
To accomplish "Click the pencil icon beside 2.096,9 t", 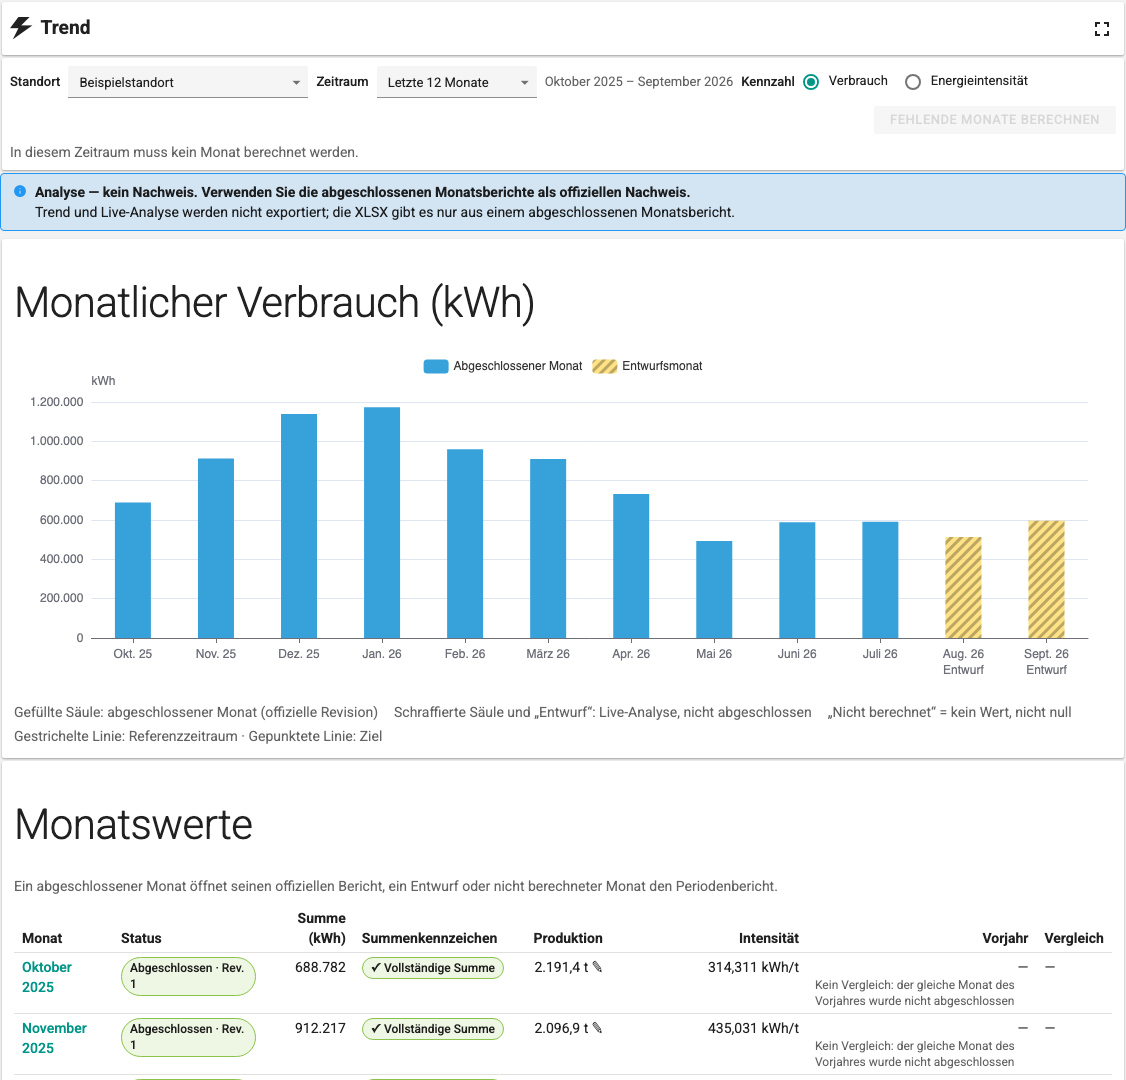I will pyautogui.click(x=597, y=1028).
